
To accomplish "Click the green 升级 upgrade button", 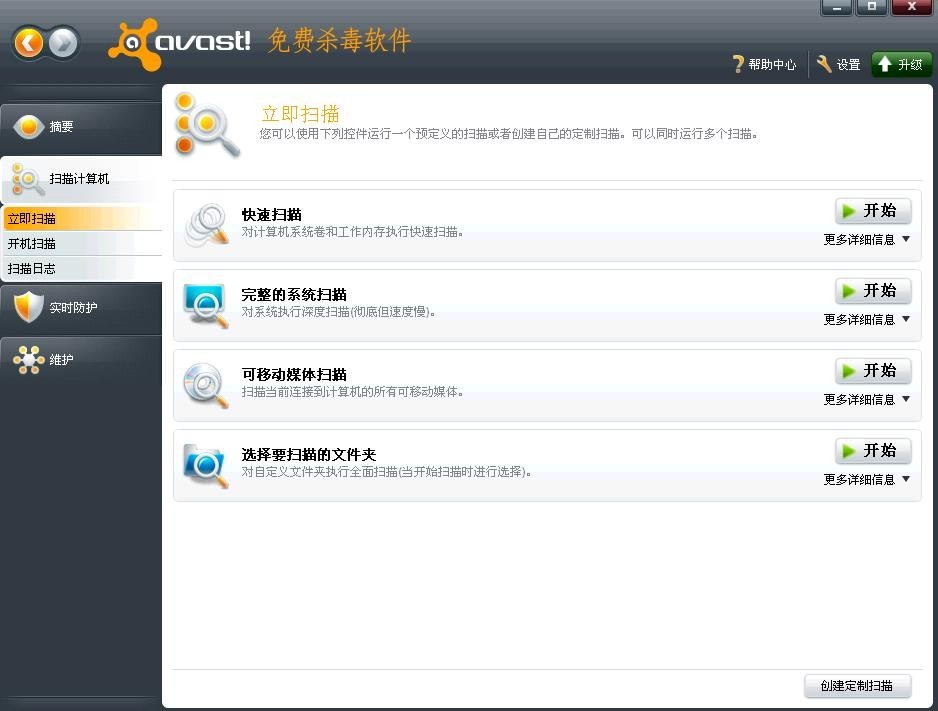I will 902,64.
